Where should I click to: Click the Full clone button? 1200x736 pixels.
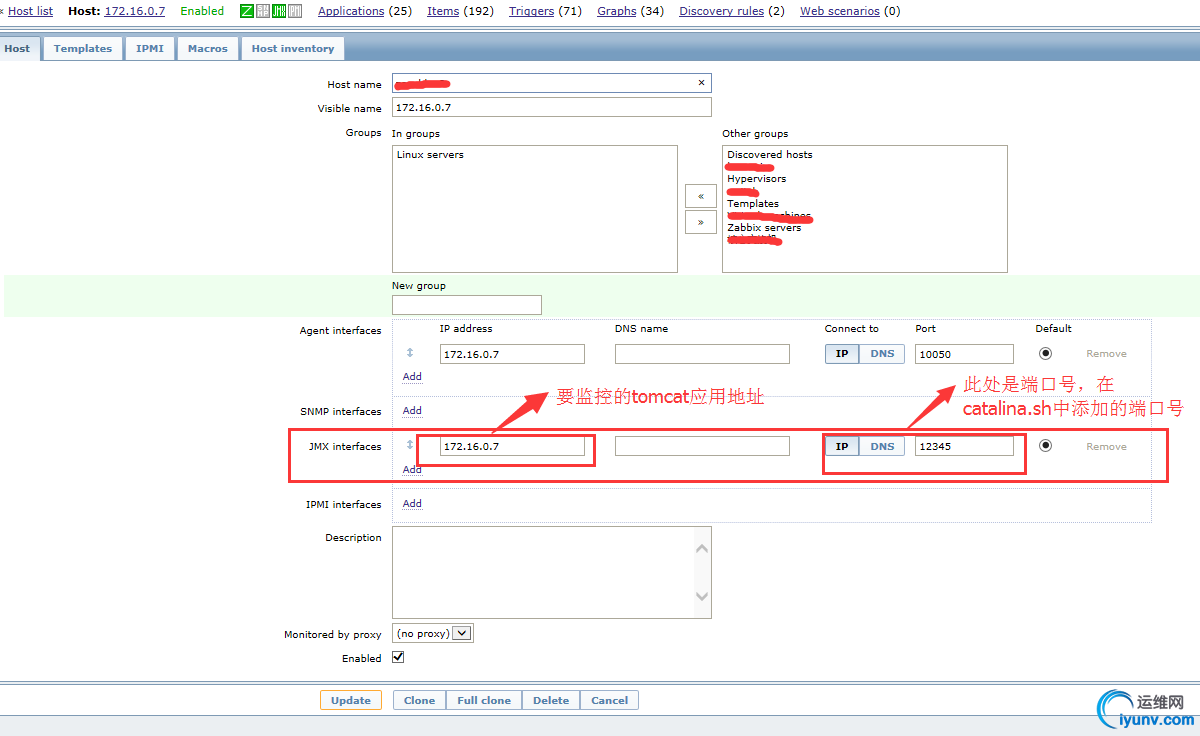coord(484,701)
